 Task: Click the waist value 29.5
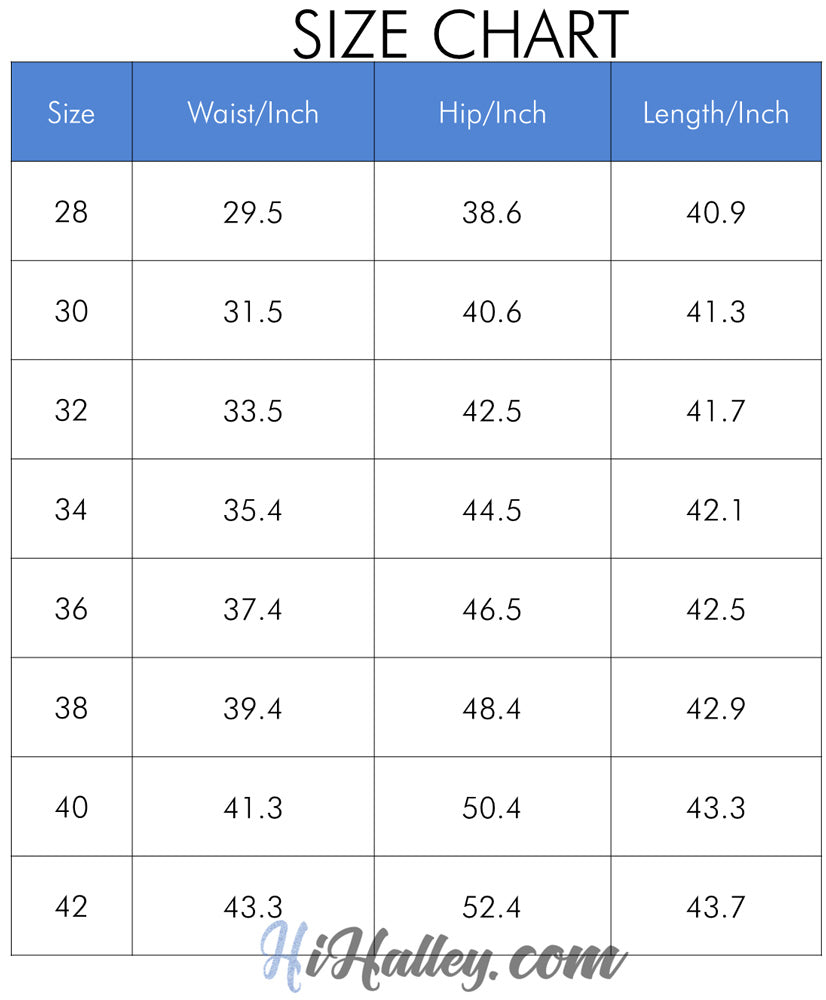pos(253,213)
